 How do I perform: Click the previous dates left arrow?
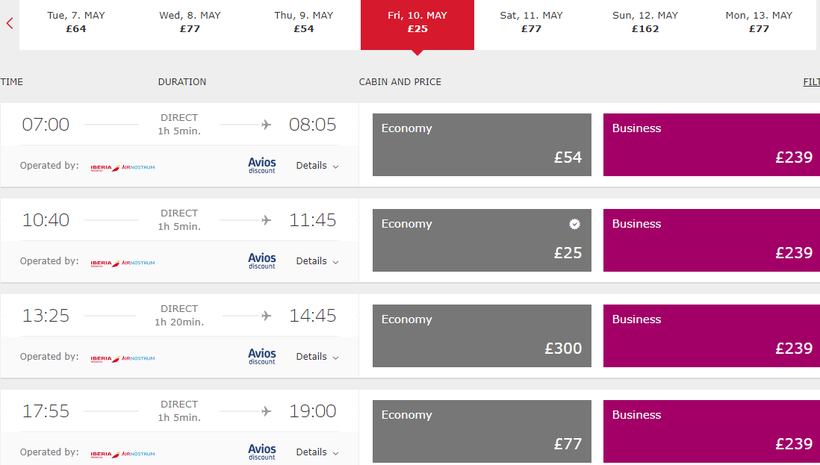9,23
